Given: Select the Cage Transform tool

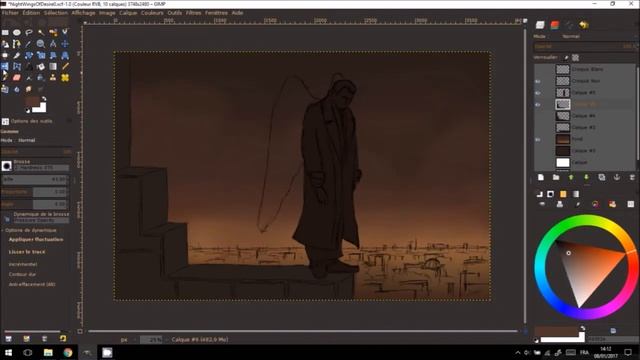Looking at the screenshot, I should [17, 66].
